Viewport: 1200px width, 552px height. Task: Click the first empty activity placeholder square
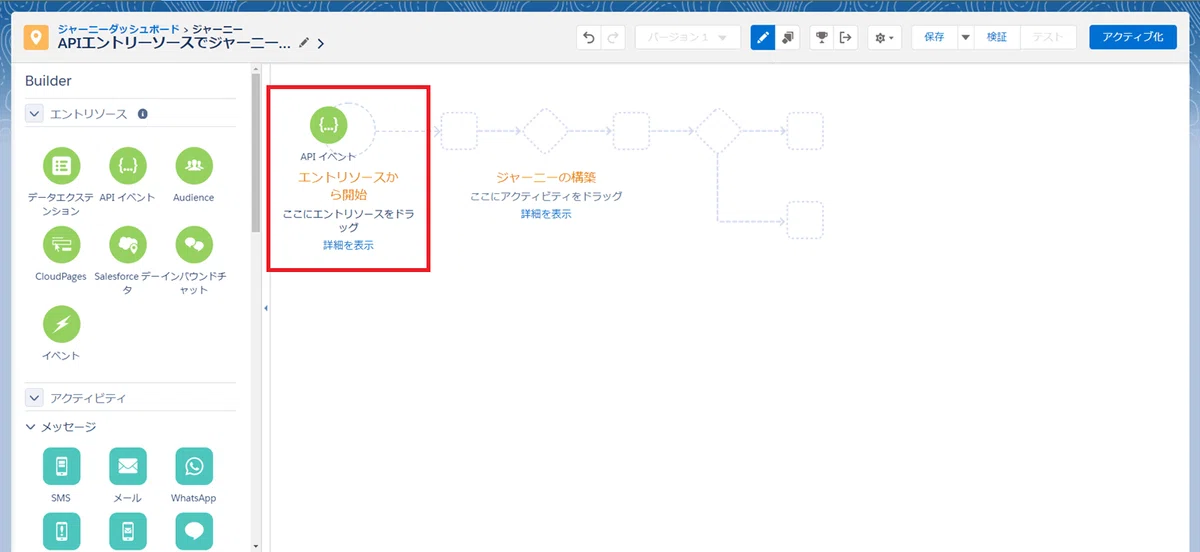click(x=459, y=131)
